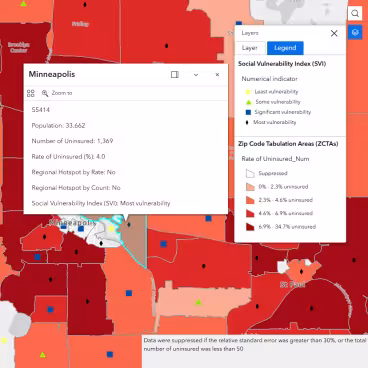Screen dimensions: 368x368
Task: Click the 4.6% - 6.9% uninsured swatch
Action: [250, 213]
